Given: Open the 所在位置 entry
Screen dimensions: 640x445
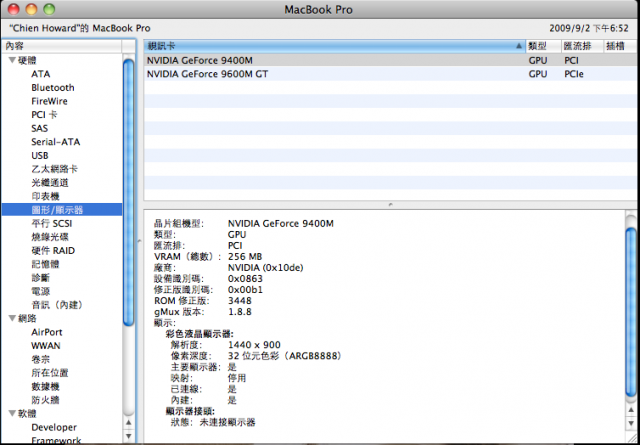Looking at the screenshot, I should [x=50, y=373].
